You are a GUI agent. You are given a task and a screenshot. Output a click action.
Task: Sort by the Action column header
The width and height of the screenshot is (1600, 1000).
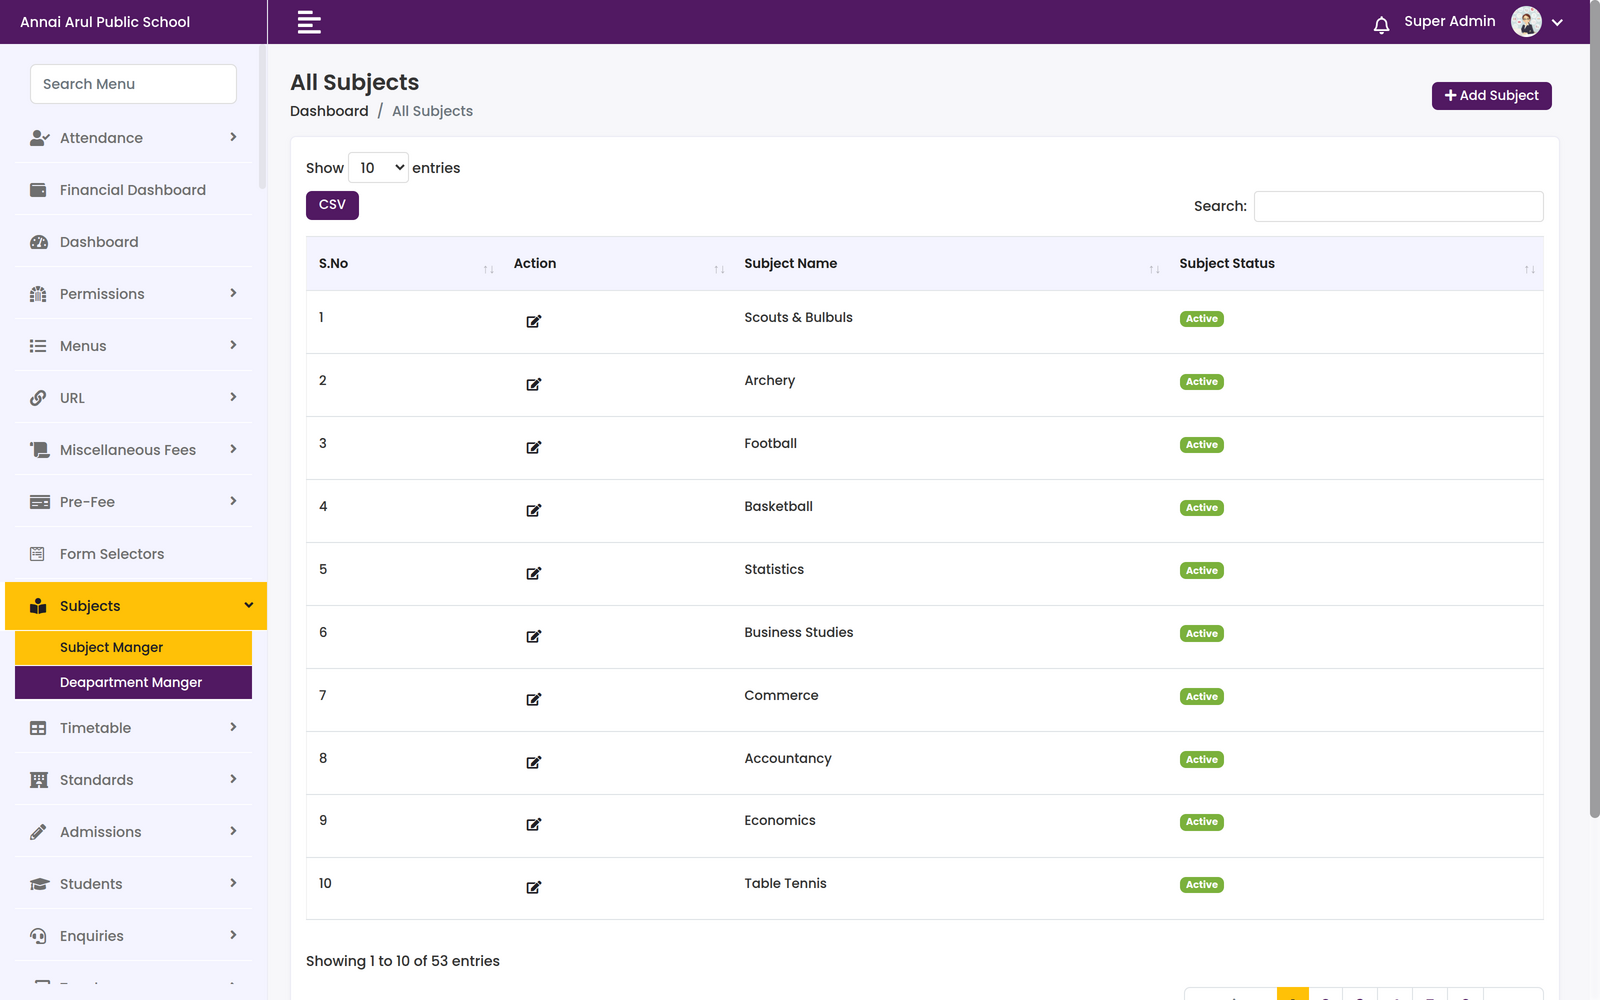(616, 264)
